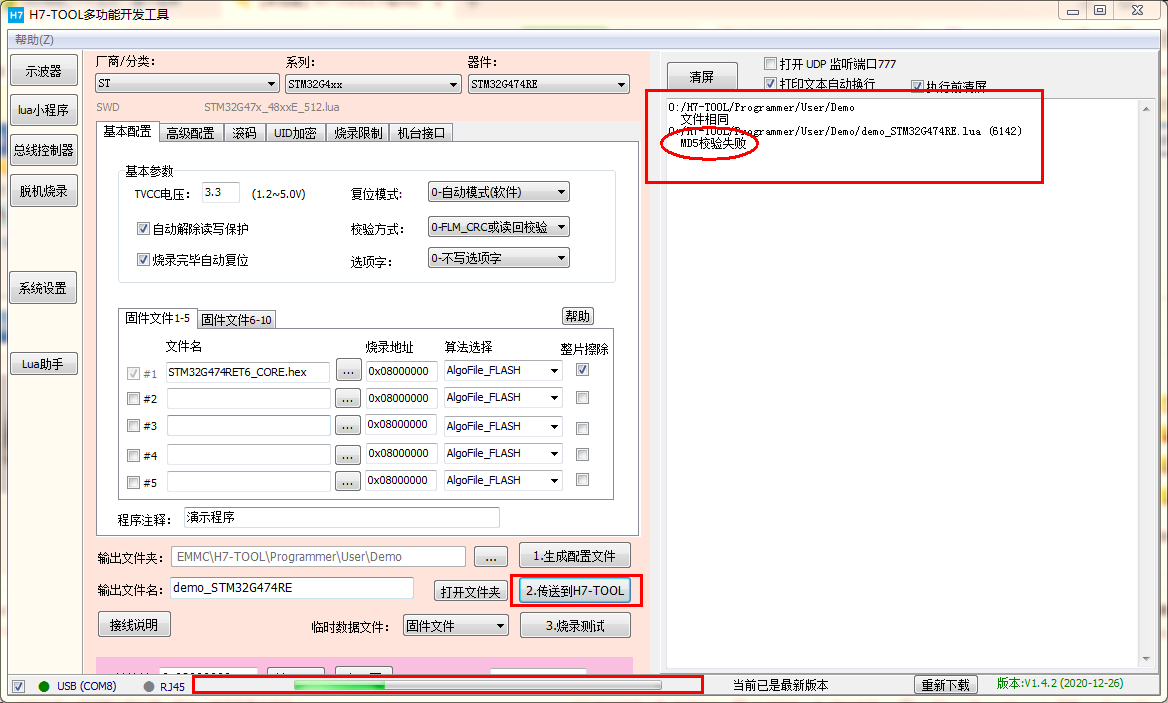Open 系统设置 panel
The height and width of the screenshot is (703, 1168).
coord(43,287)
